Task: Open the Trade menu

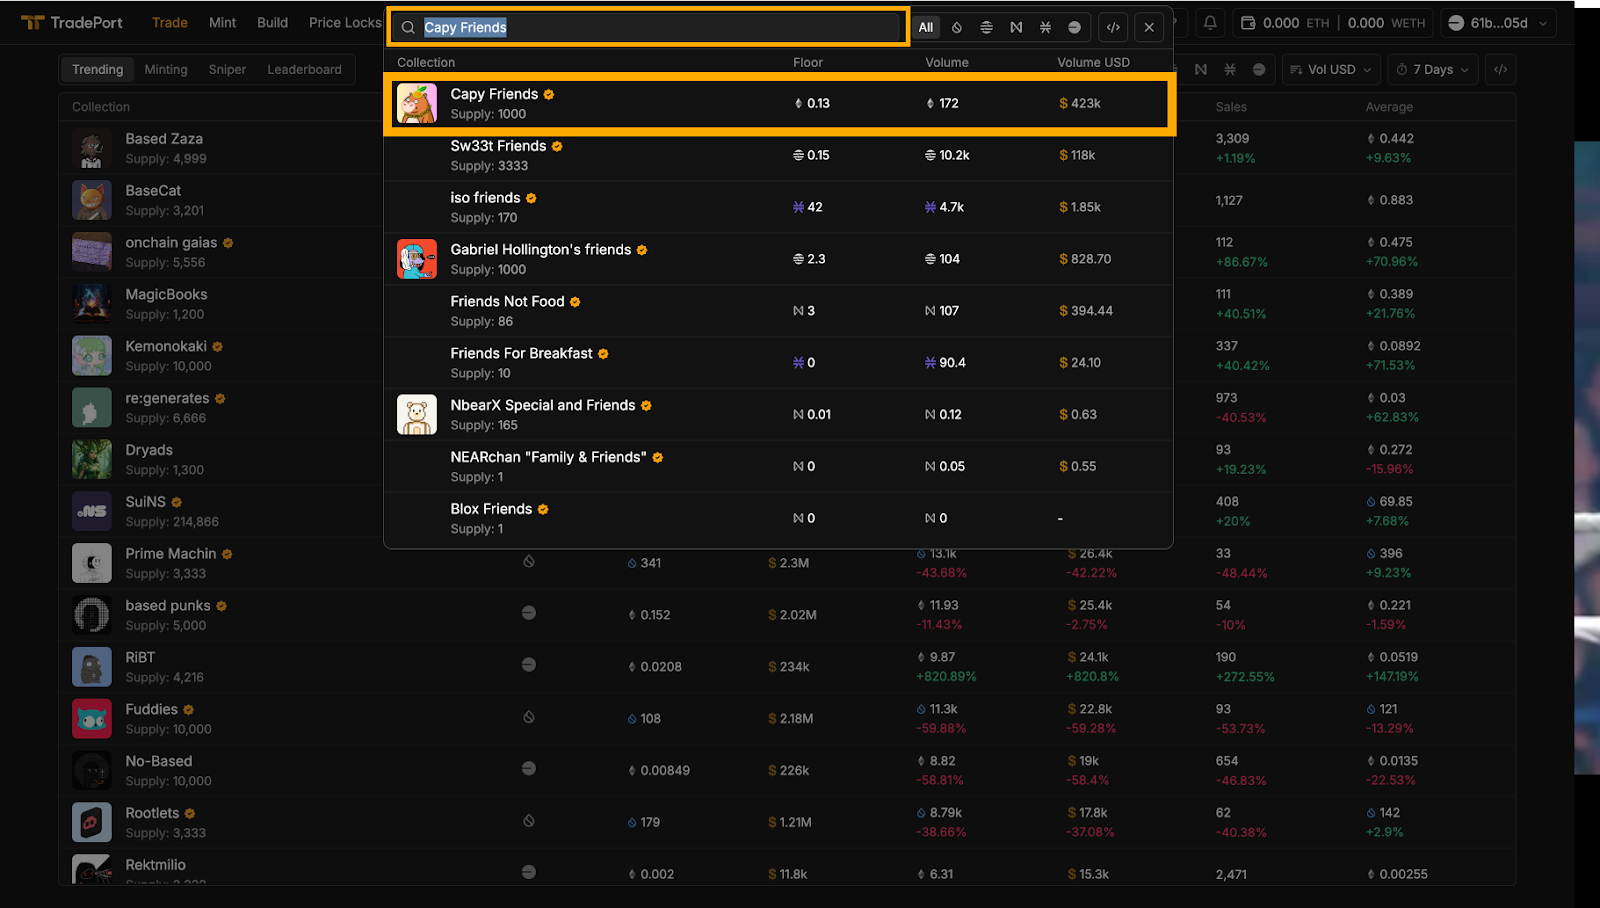Action: 170,22
